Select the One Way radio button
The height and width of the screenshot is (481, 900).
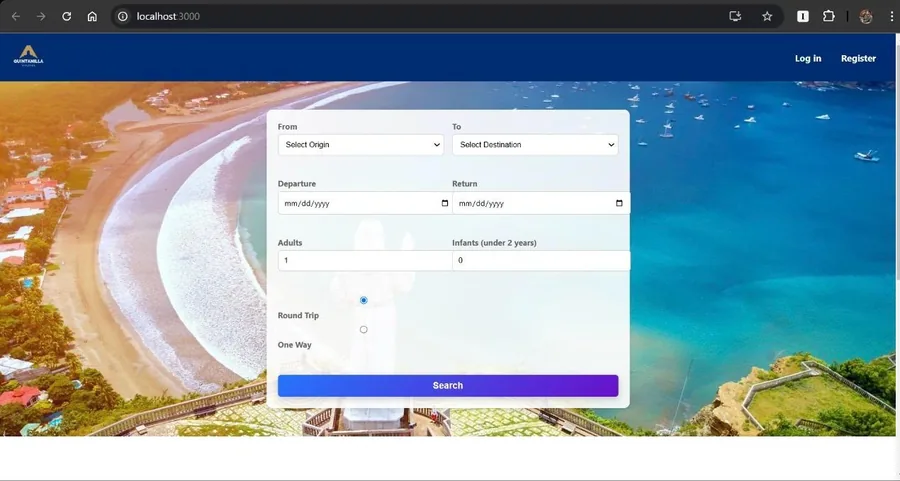[x=363, y=329]
